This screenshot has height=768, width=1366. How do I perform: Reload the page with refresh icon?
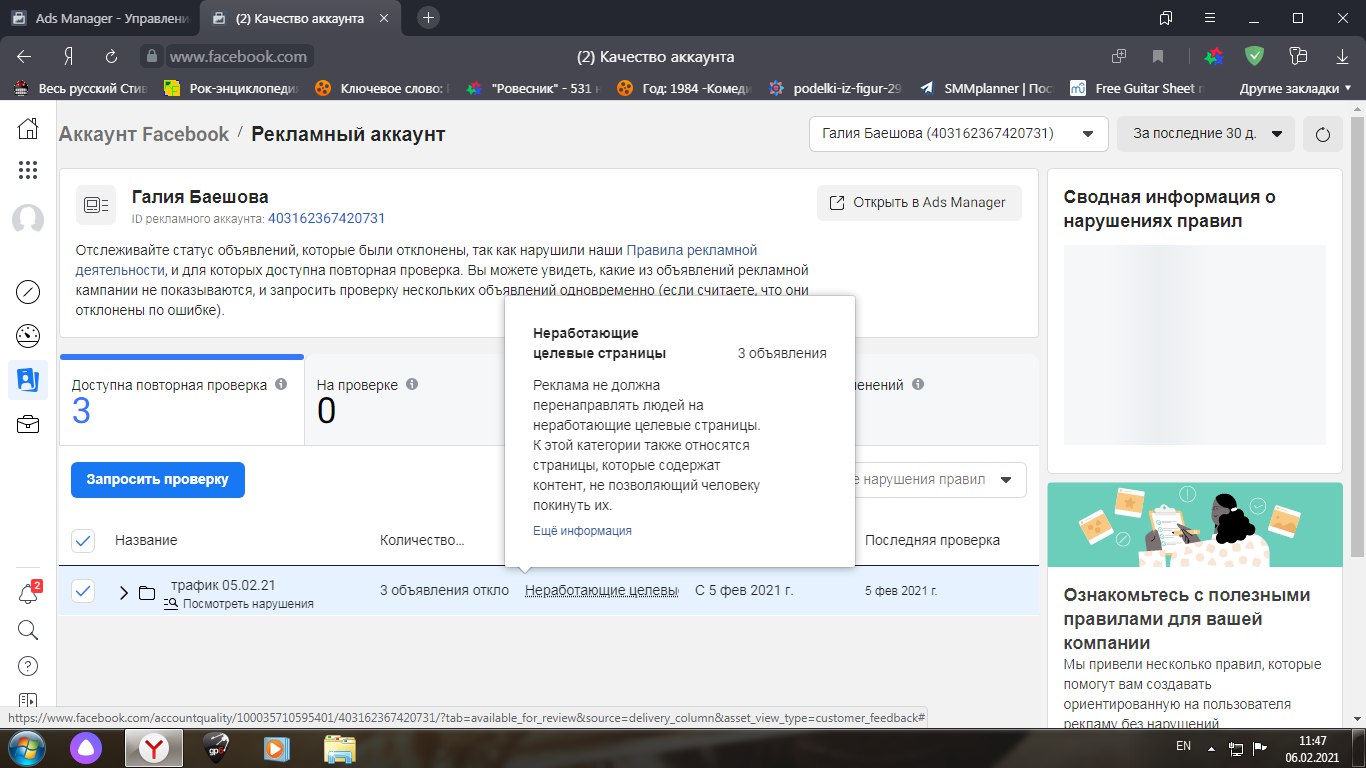(112, 57)
